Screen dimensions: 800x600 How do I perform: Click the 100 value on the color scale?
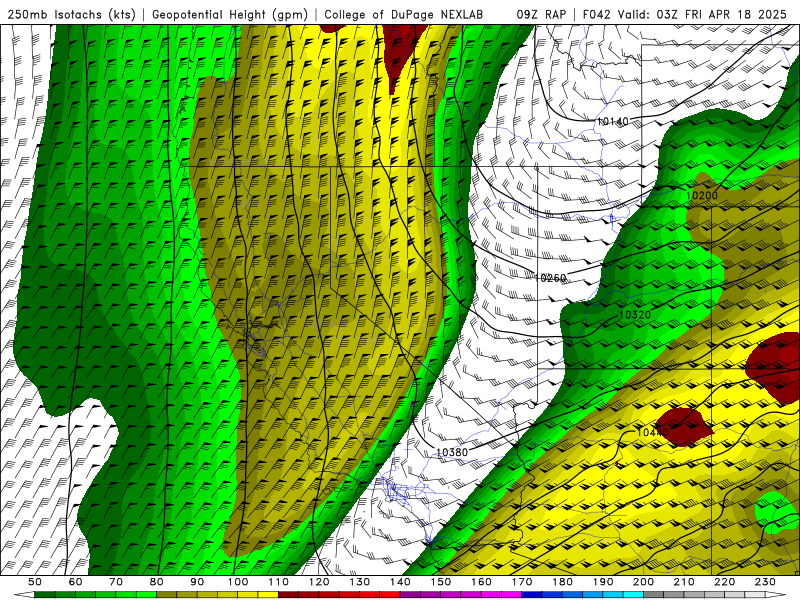[238, 582]
